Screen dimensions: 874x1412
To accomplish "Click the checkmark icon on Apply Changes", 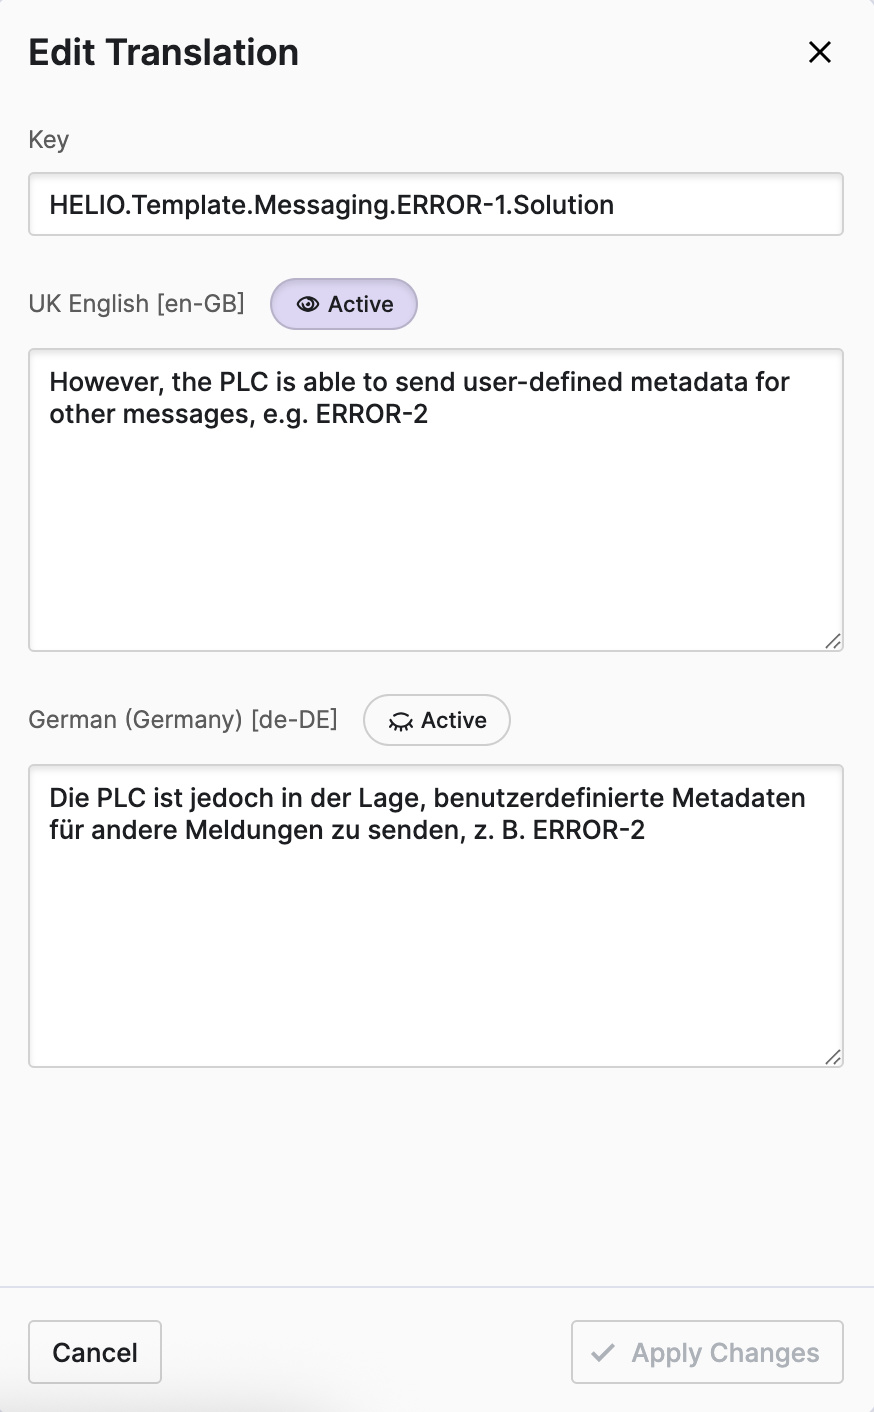I will tap(603, 1353).
